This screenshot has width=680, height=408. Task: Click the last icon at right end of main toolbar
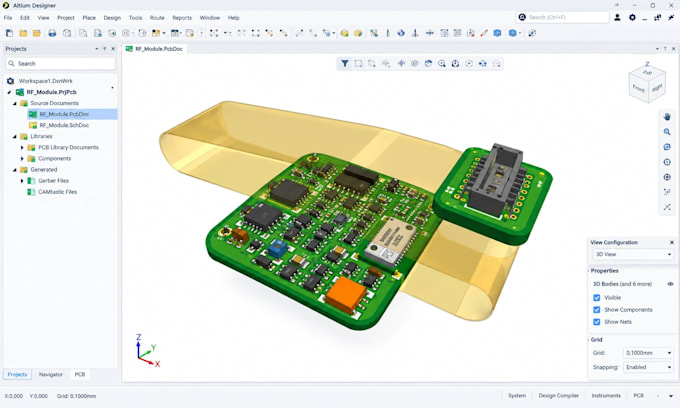[x=532, y=33]
